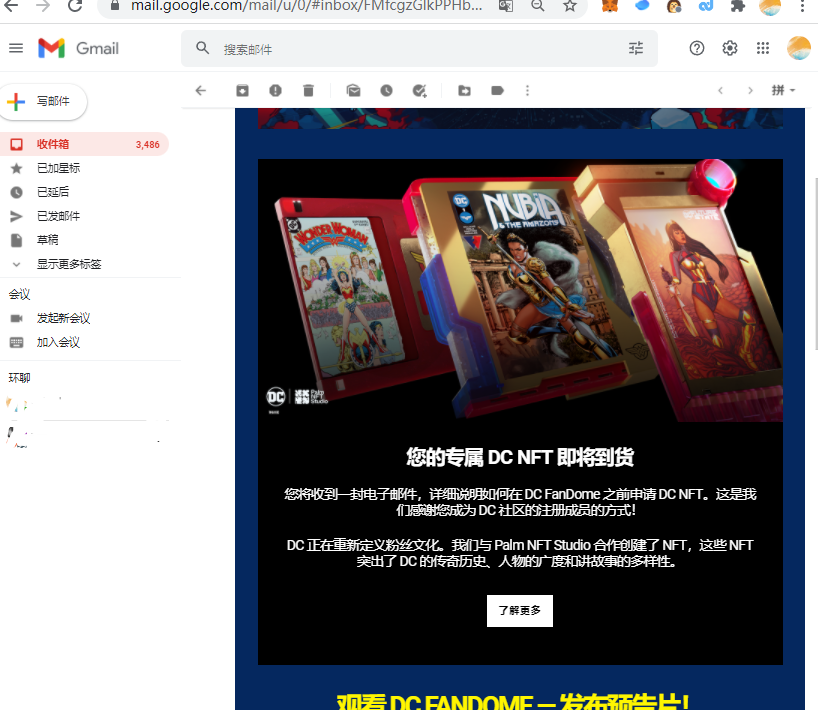818x710 pixels.
Task: Click the browser address bar URL
Action: [306, 6]
